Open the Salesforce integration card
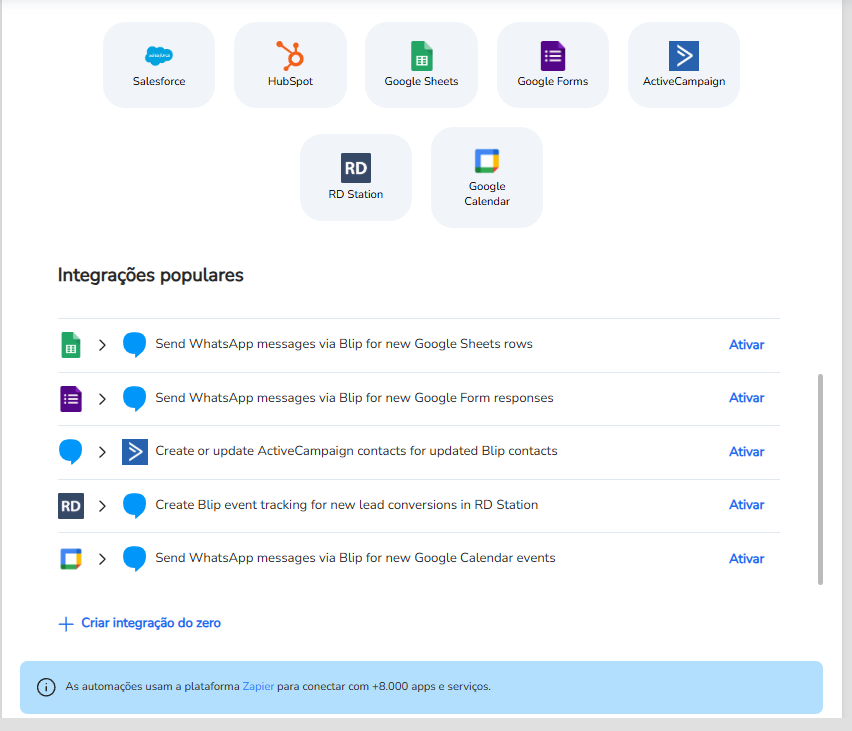Screen dimensions: 852x731 click(159, 65)
